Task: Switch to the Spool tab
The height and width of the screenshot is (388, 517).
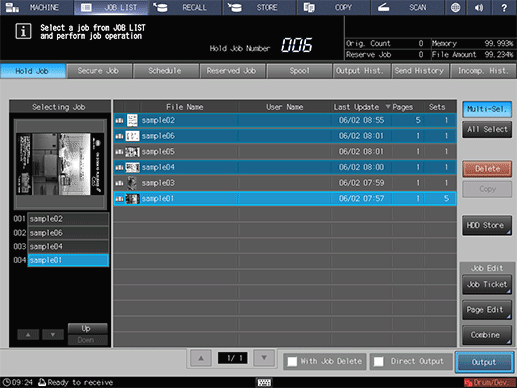Action: [299, 71]
